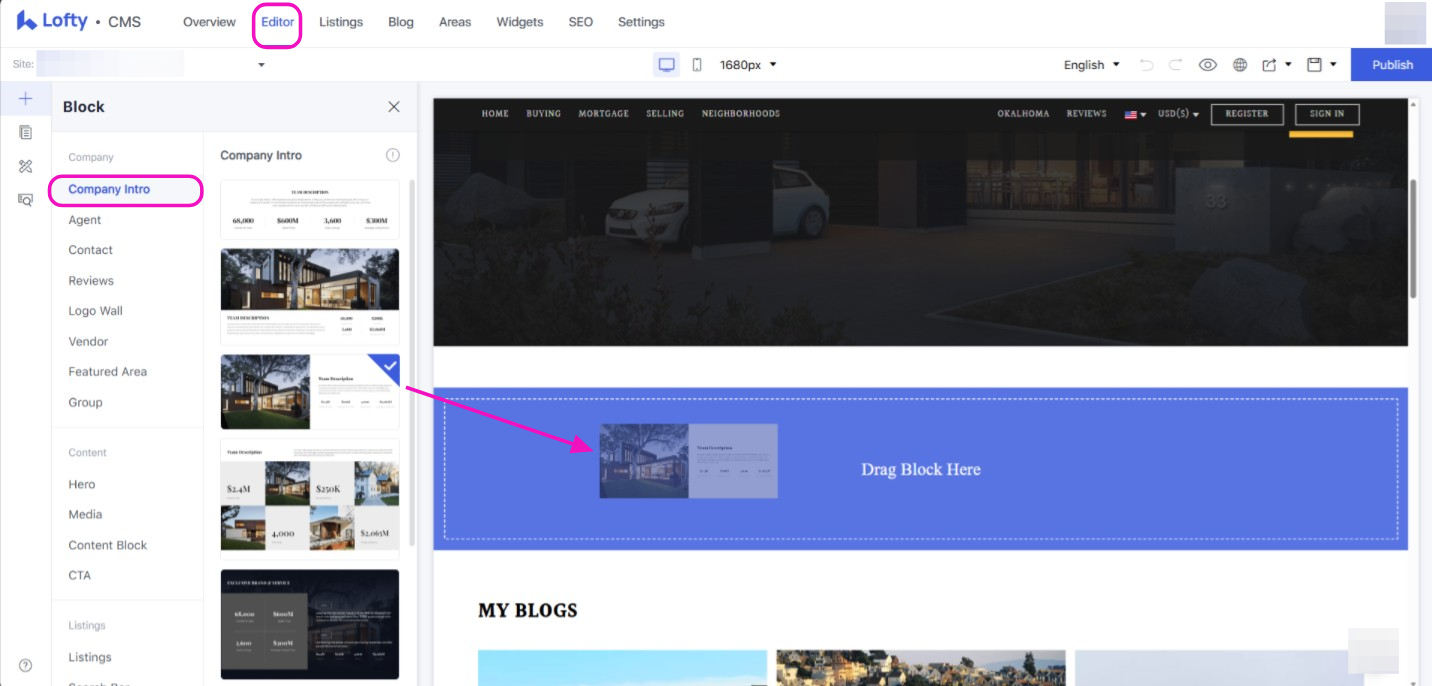Select Reviews in the block category list

tap(91, 281)
